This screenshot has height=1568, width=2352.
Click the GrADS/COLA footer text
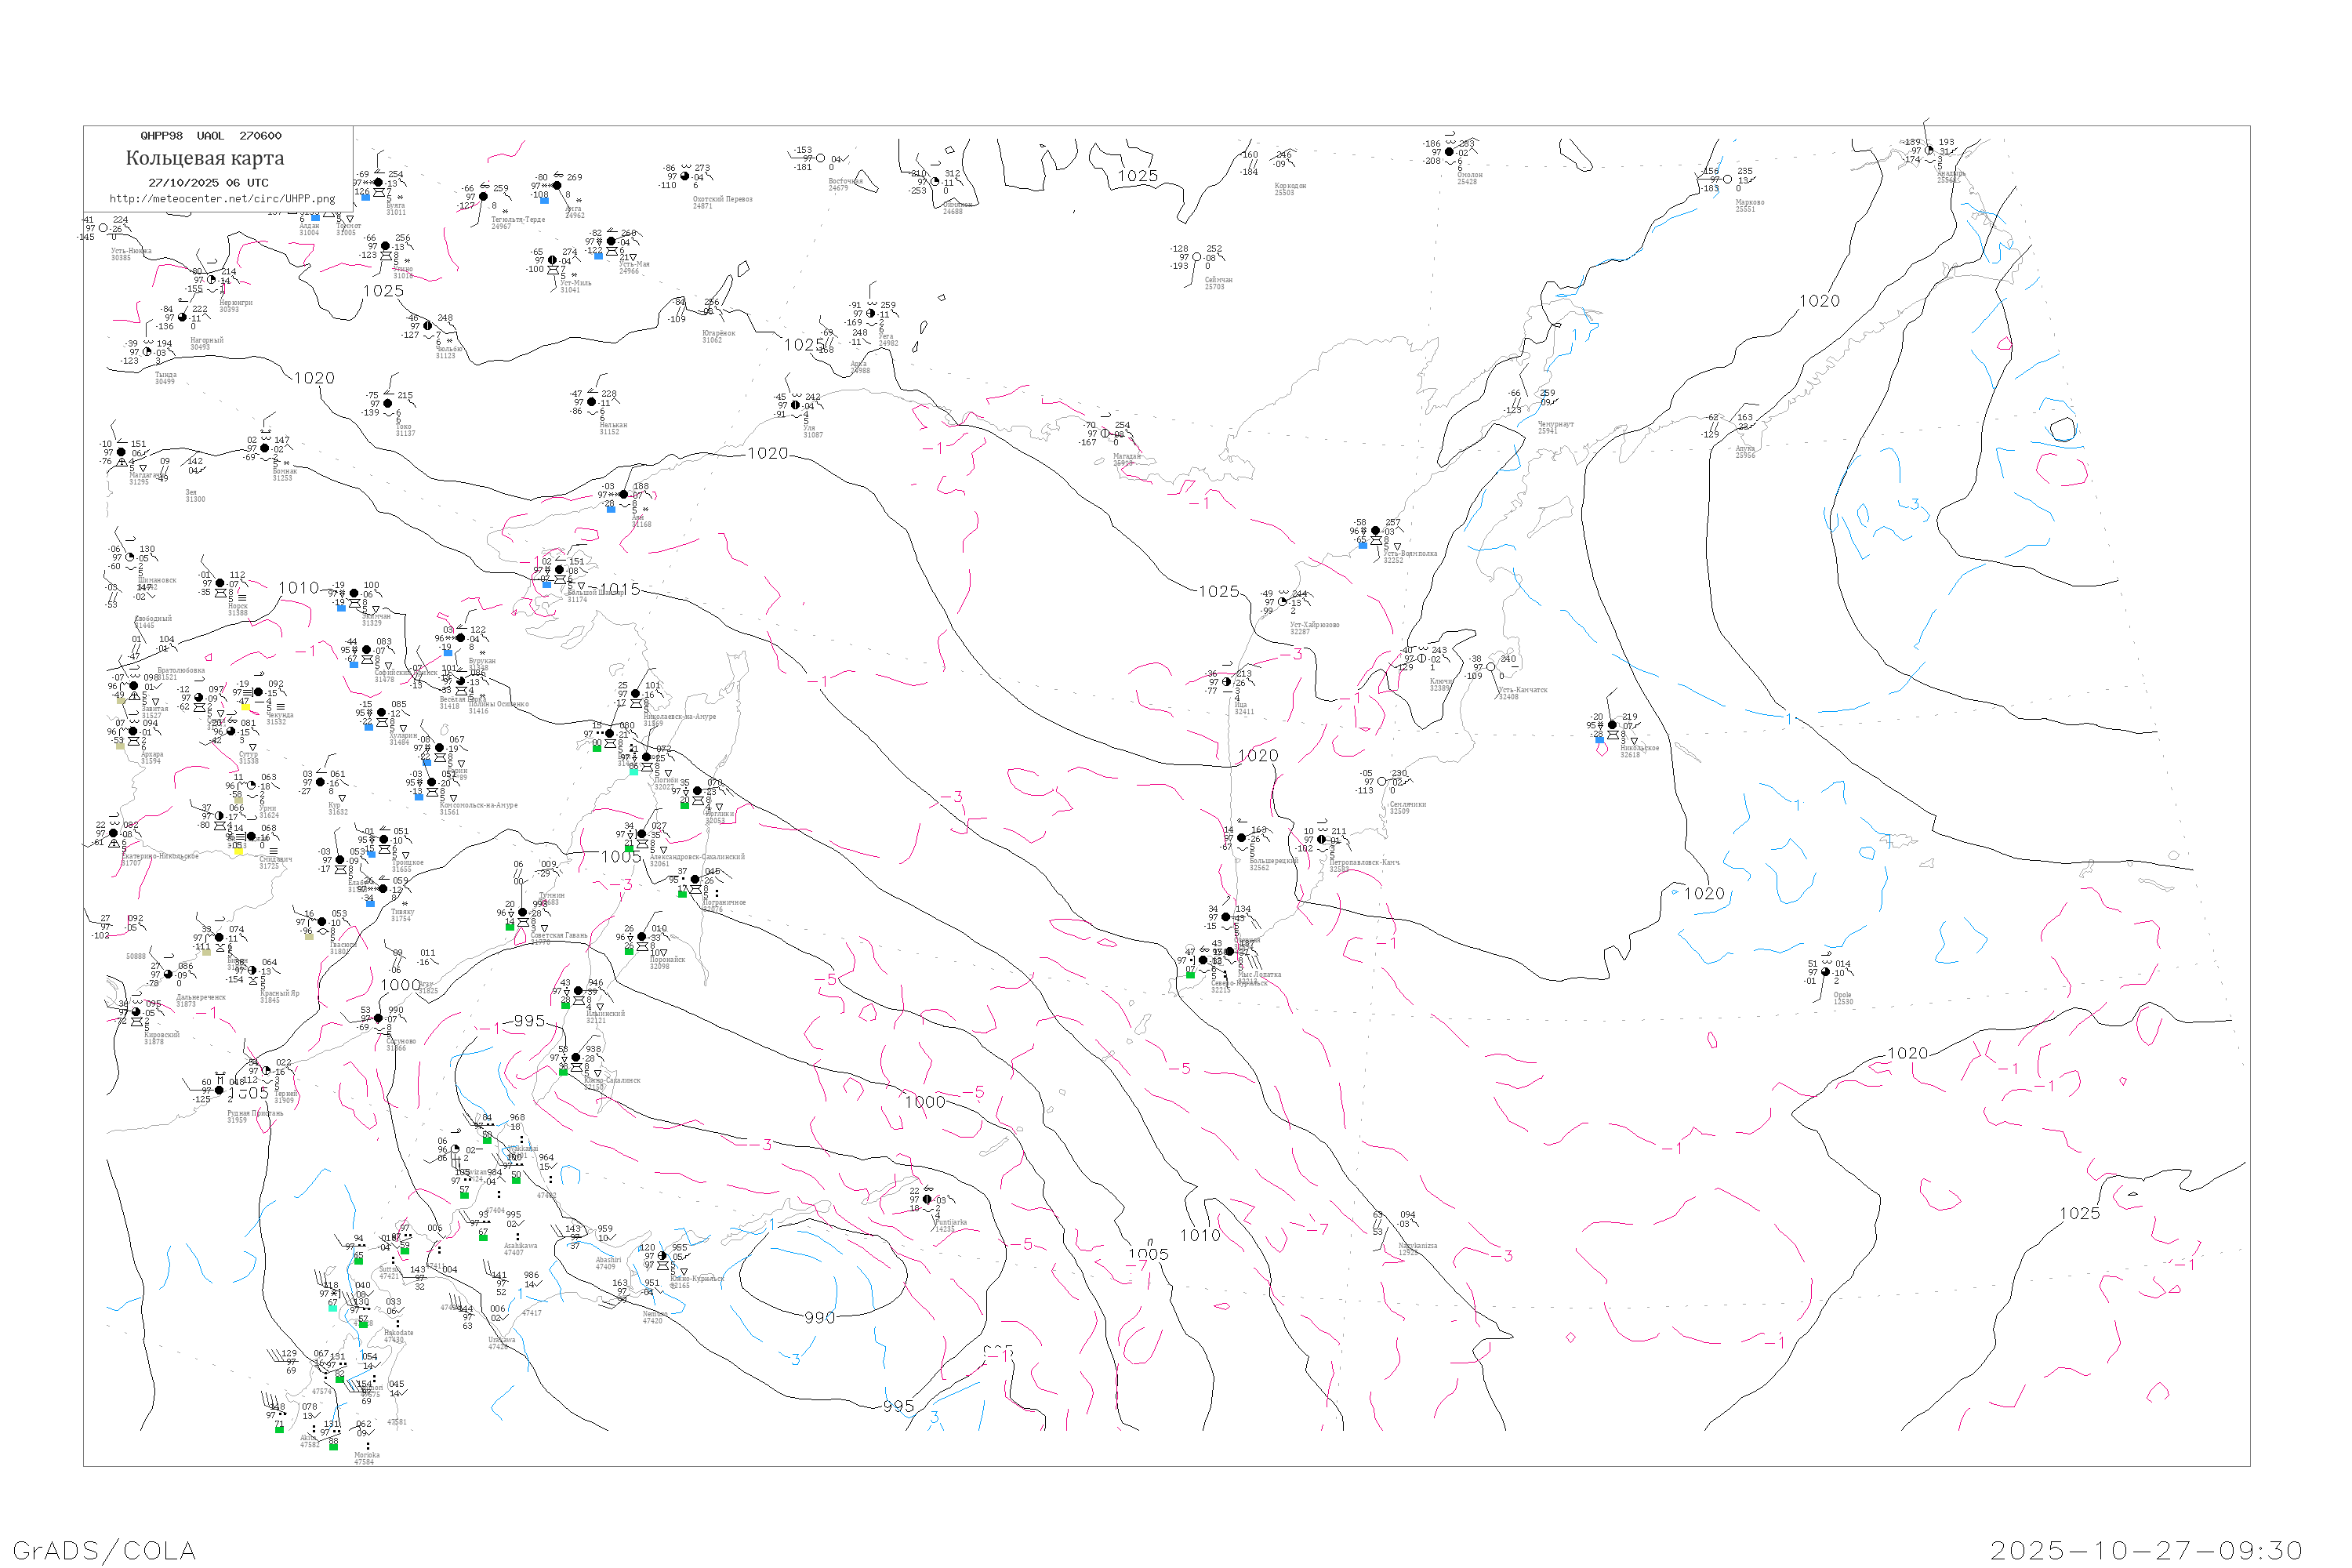104,1550
